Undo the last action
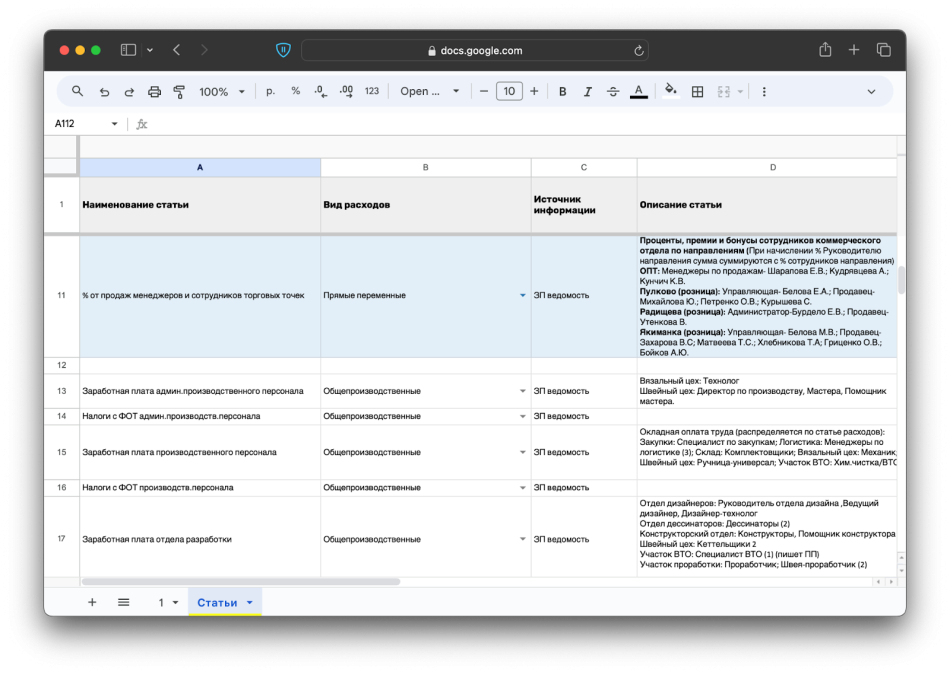950x674 pixels. coord(104,91)
